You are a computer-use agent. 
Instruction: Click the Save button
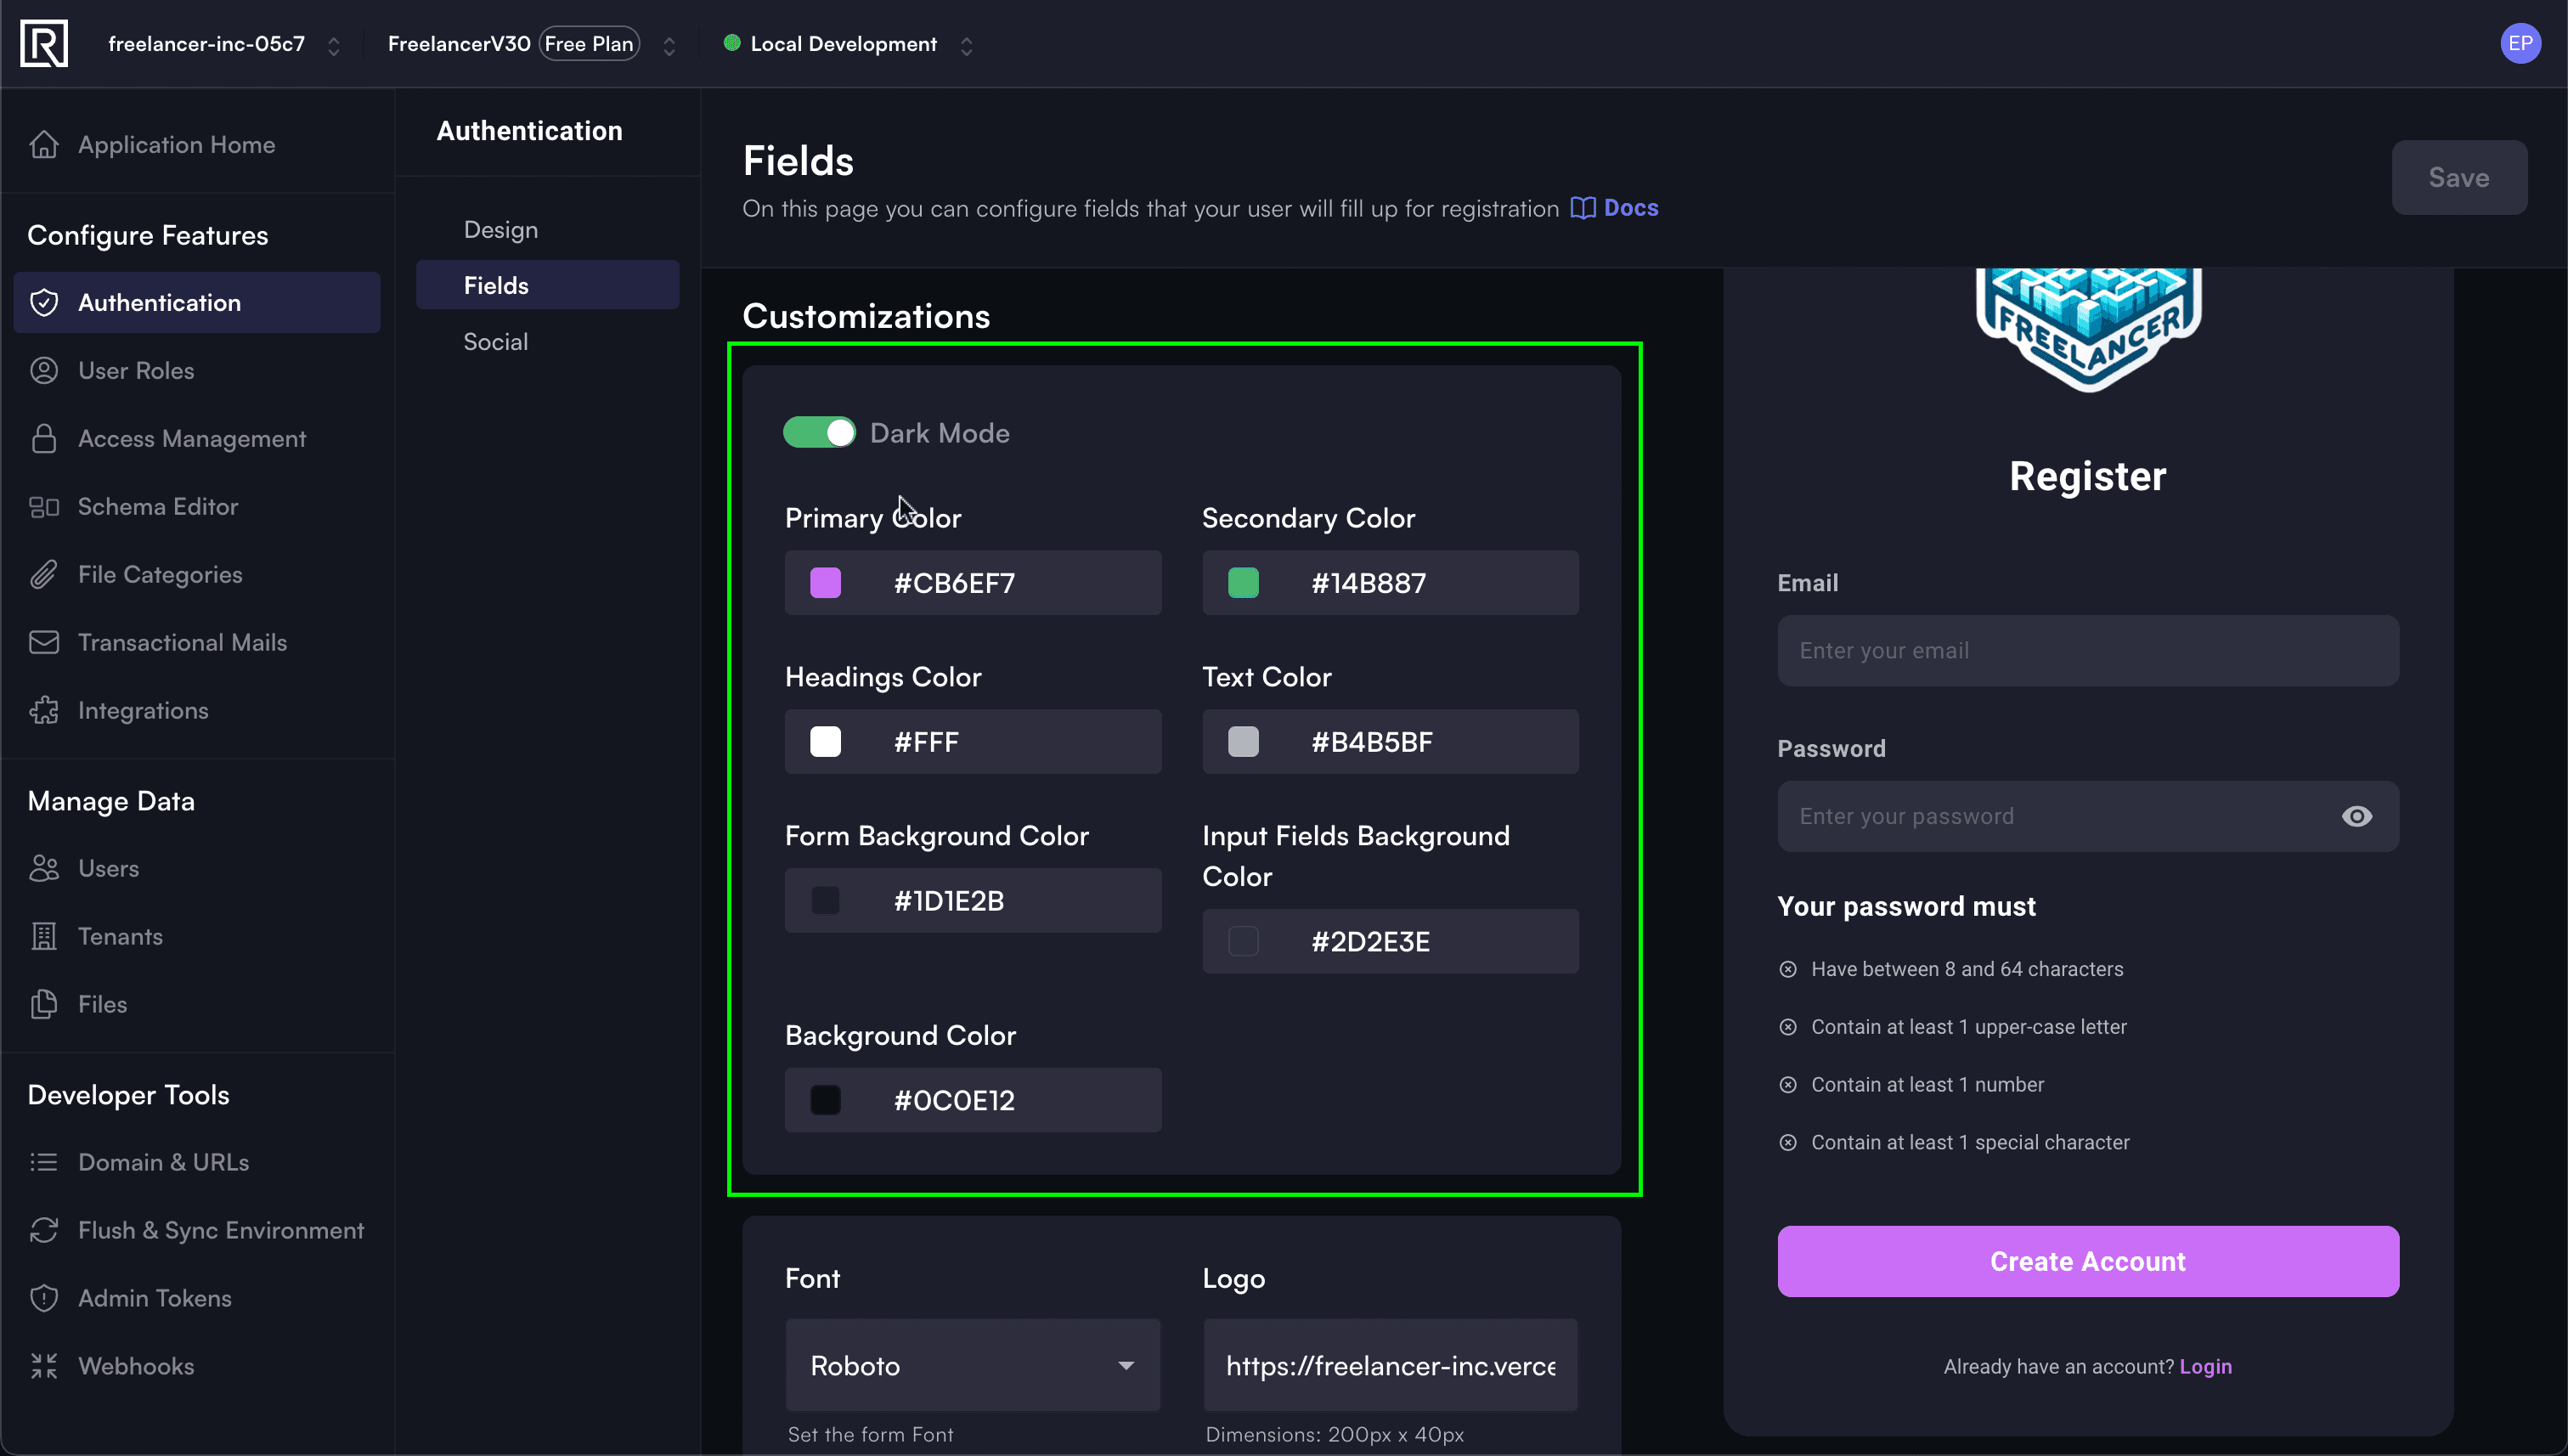coord(2459,178)
